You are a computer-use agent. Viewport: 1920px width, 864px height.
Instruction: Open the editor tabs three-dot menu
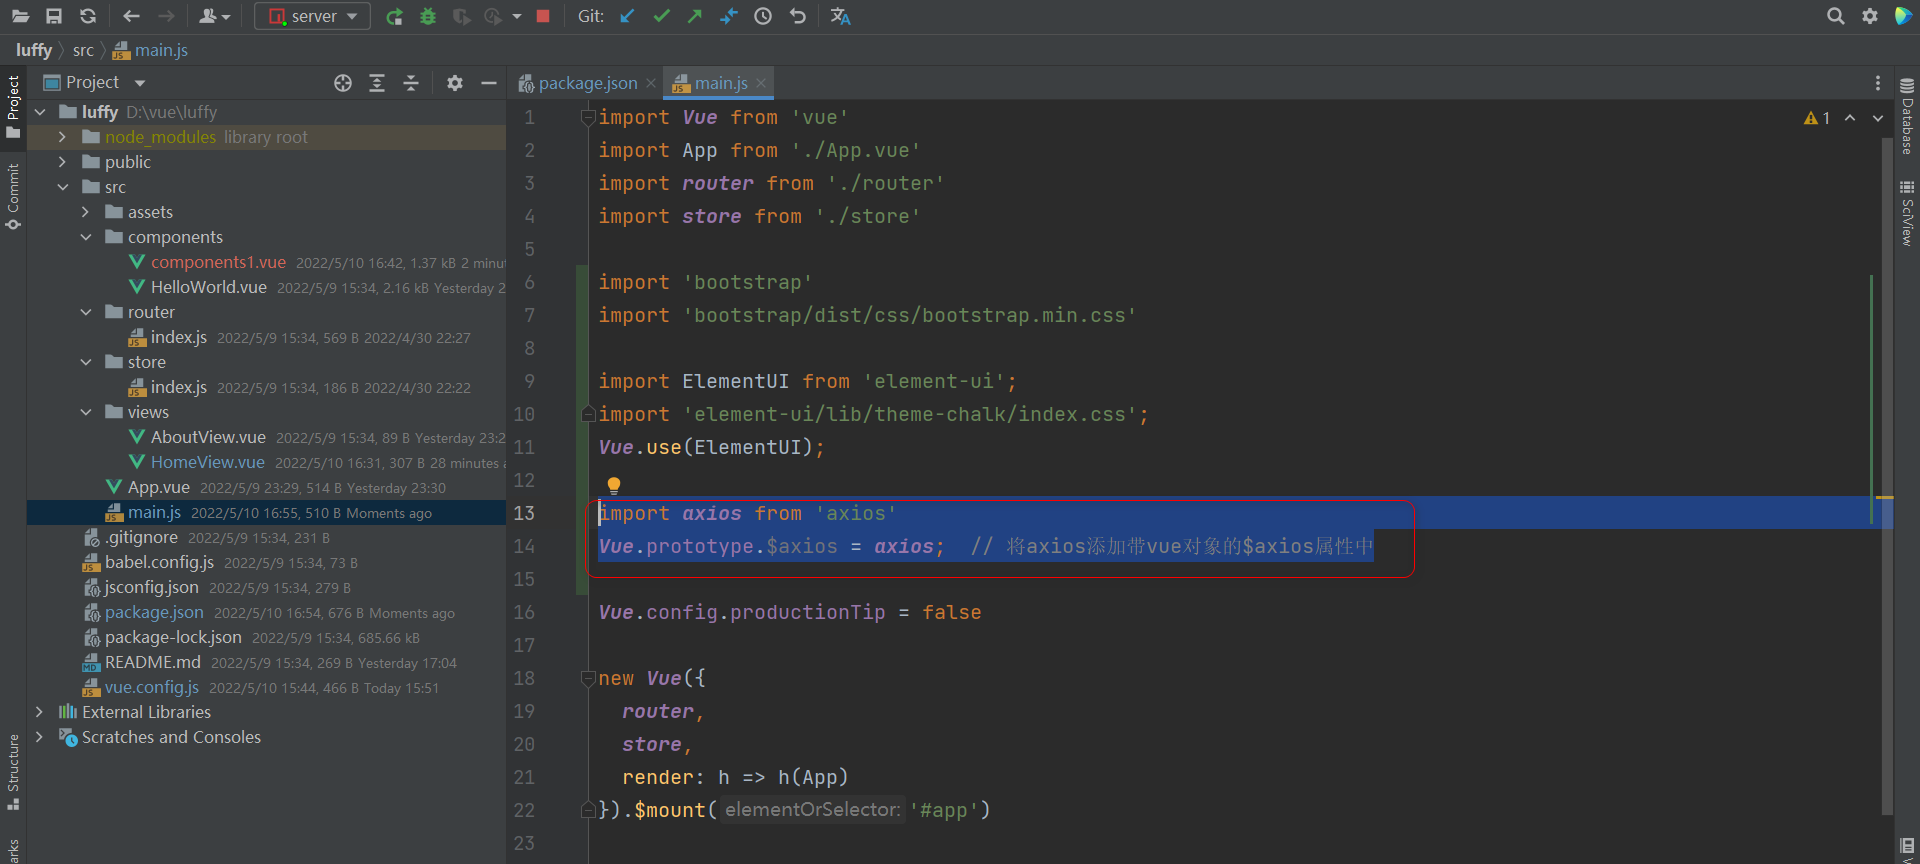pyautogui.click(x=1878, y=83)
